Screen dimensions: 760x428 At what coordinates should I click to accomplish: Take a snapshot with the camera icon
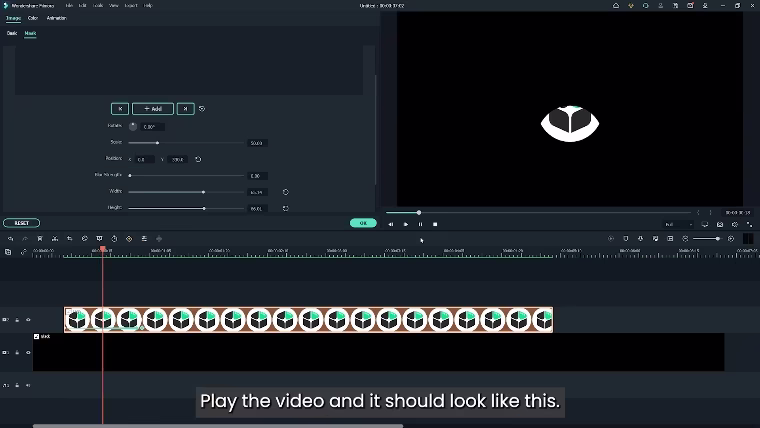(x=720, y=224)
